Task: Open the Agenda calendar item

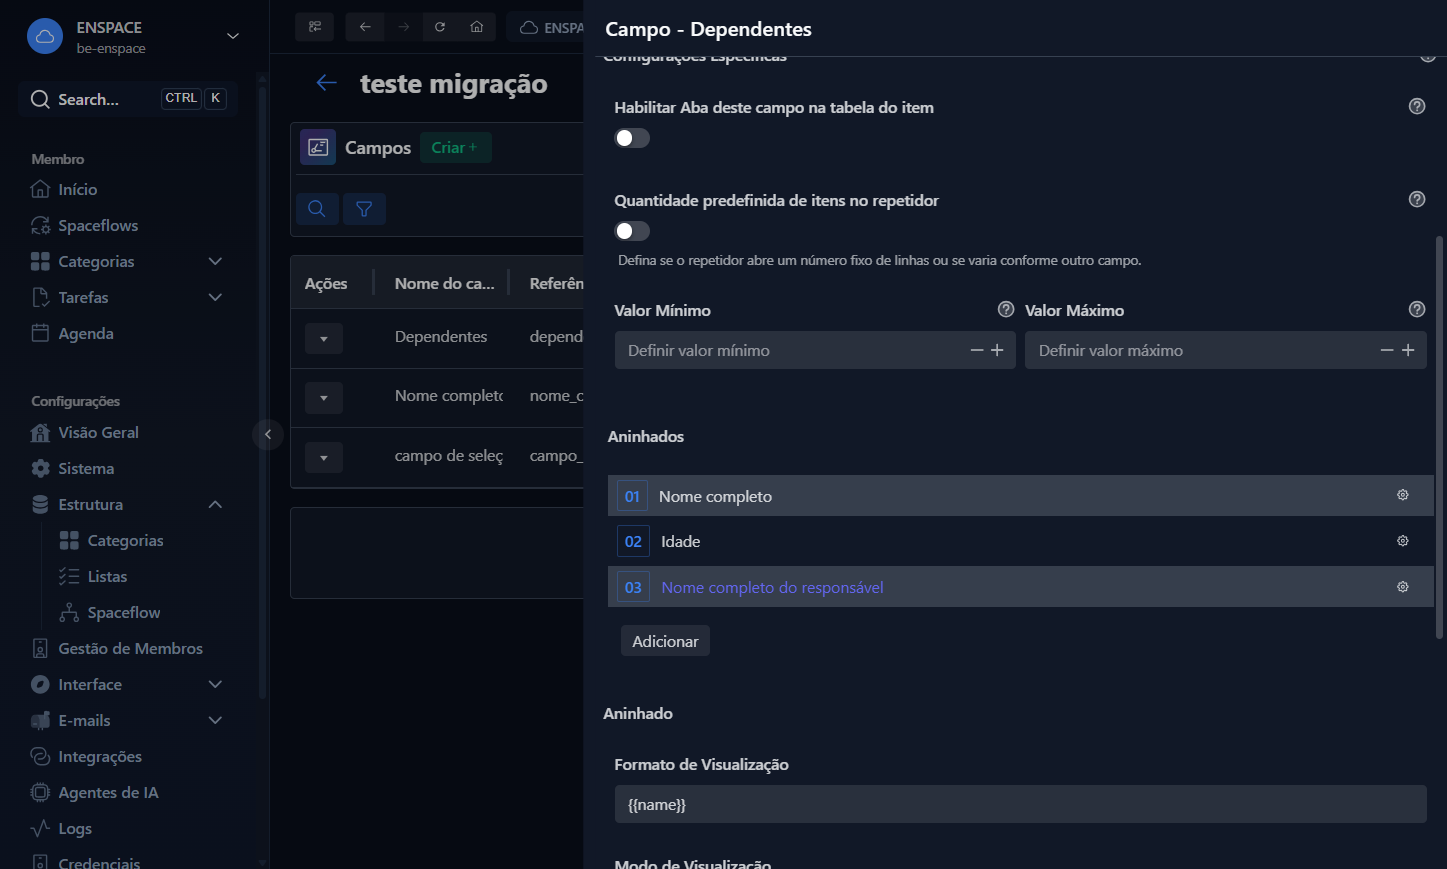Action: click(72, 333)
